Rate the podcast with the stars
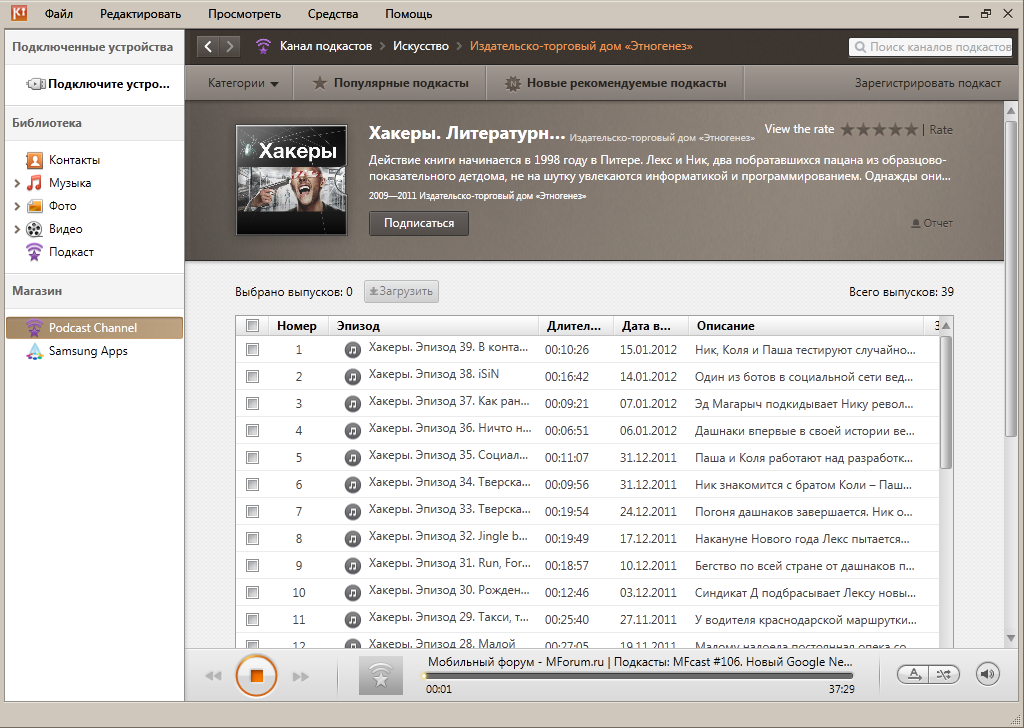Image resolution: width=1024 pixels, height=728 pixels. (879, 129)
